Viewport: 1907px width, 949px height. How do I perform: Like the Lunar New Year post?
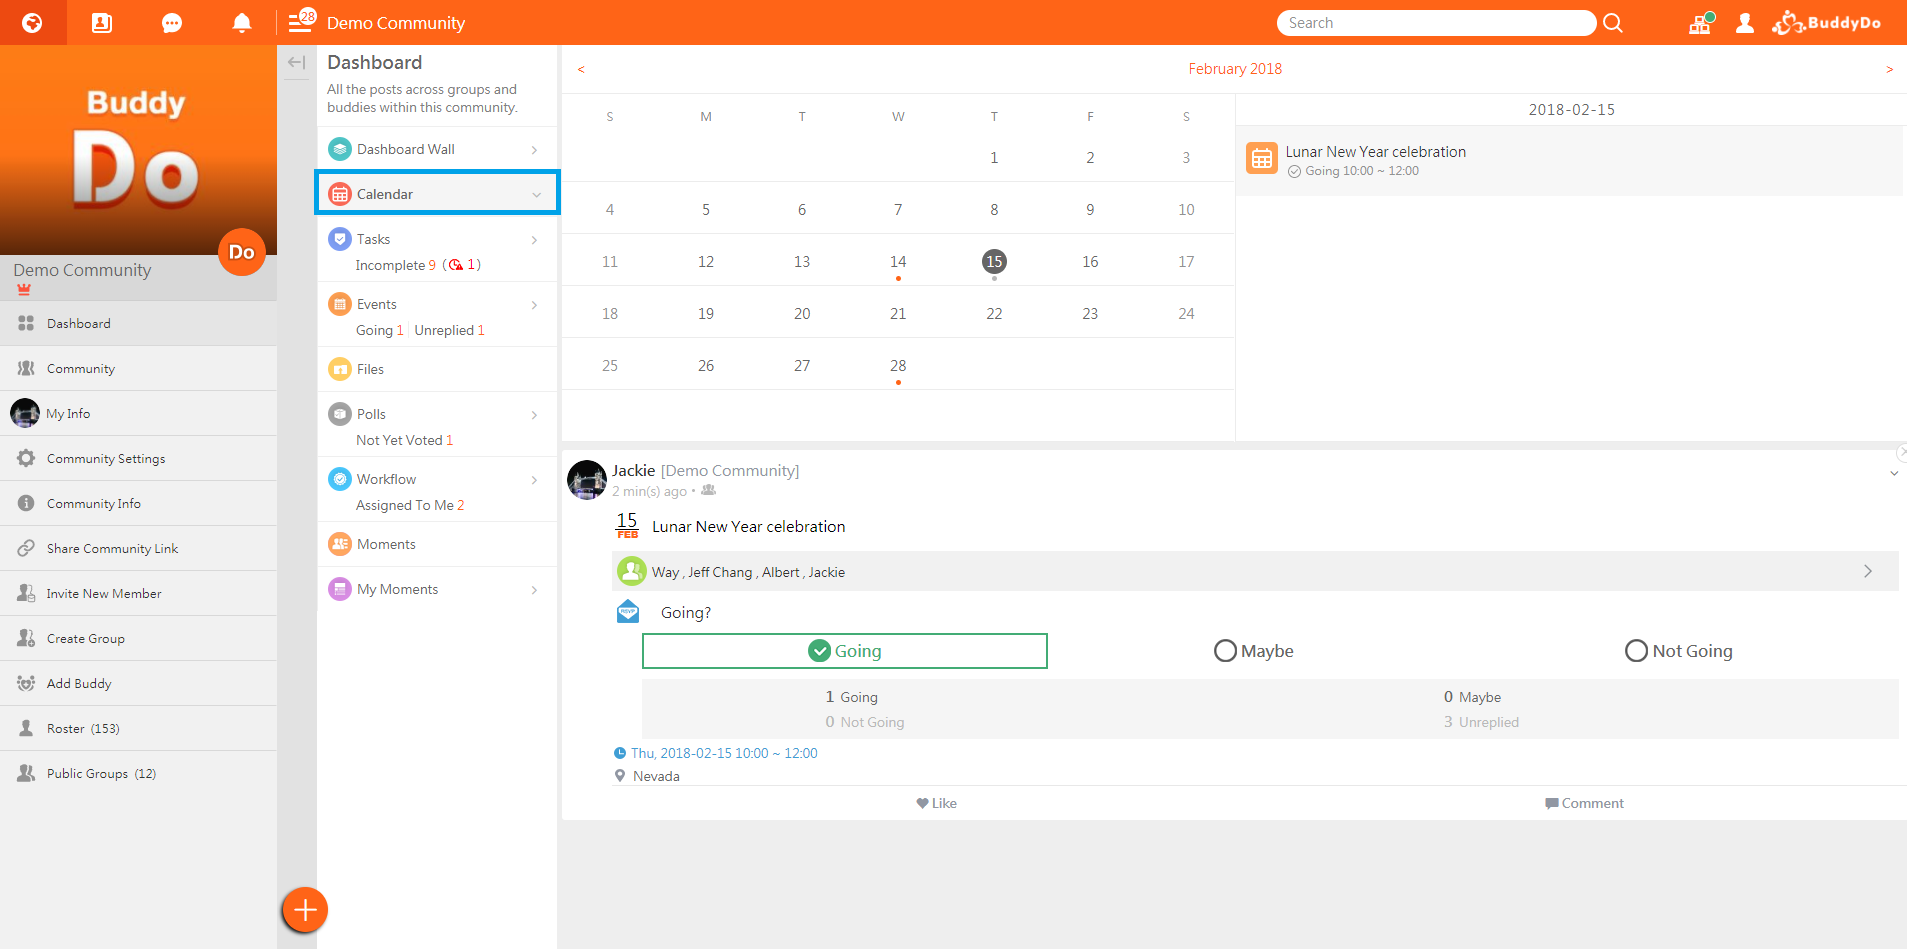936,803
